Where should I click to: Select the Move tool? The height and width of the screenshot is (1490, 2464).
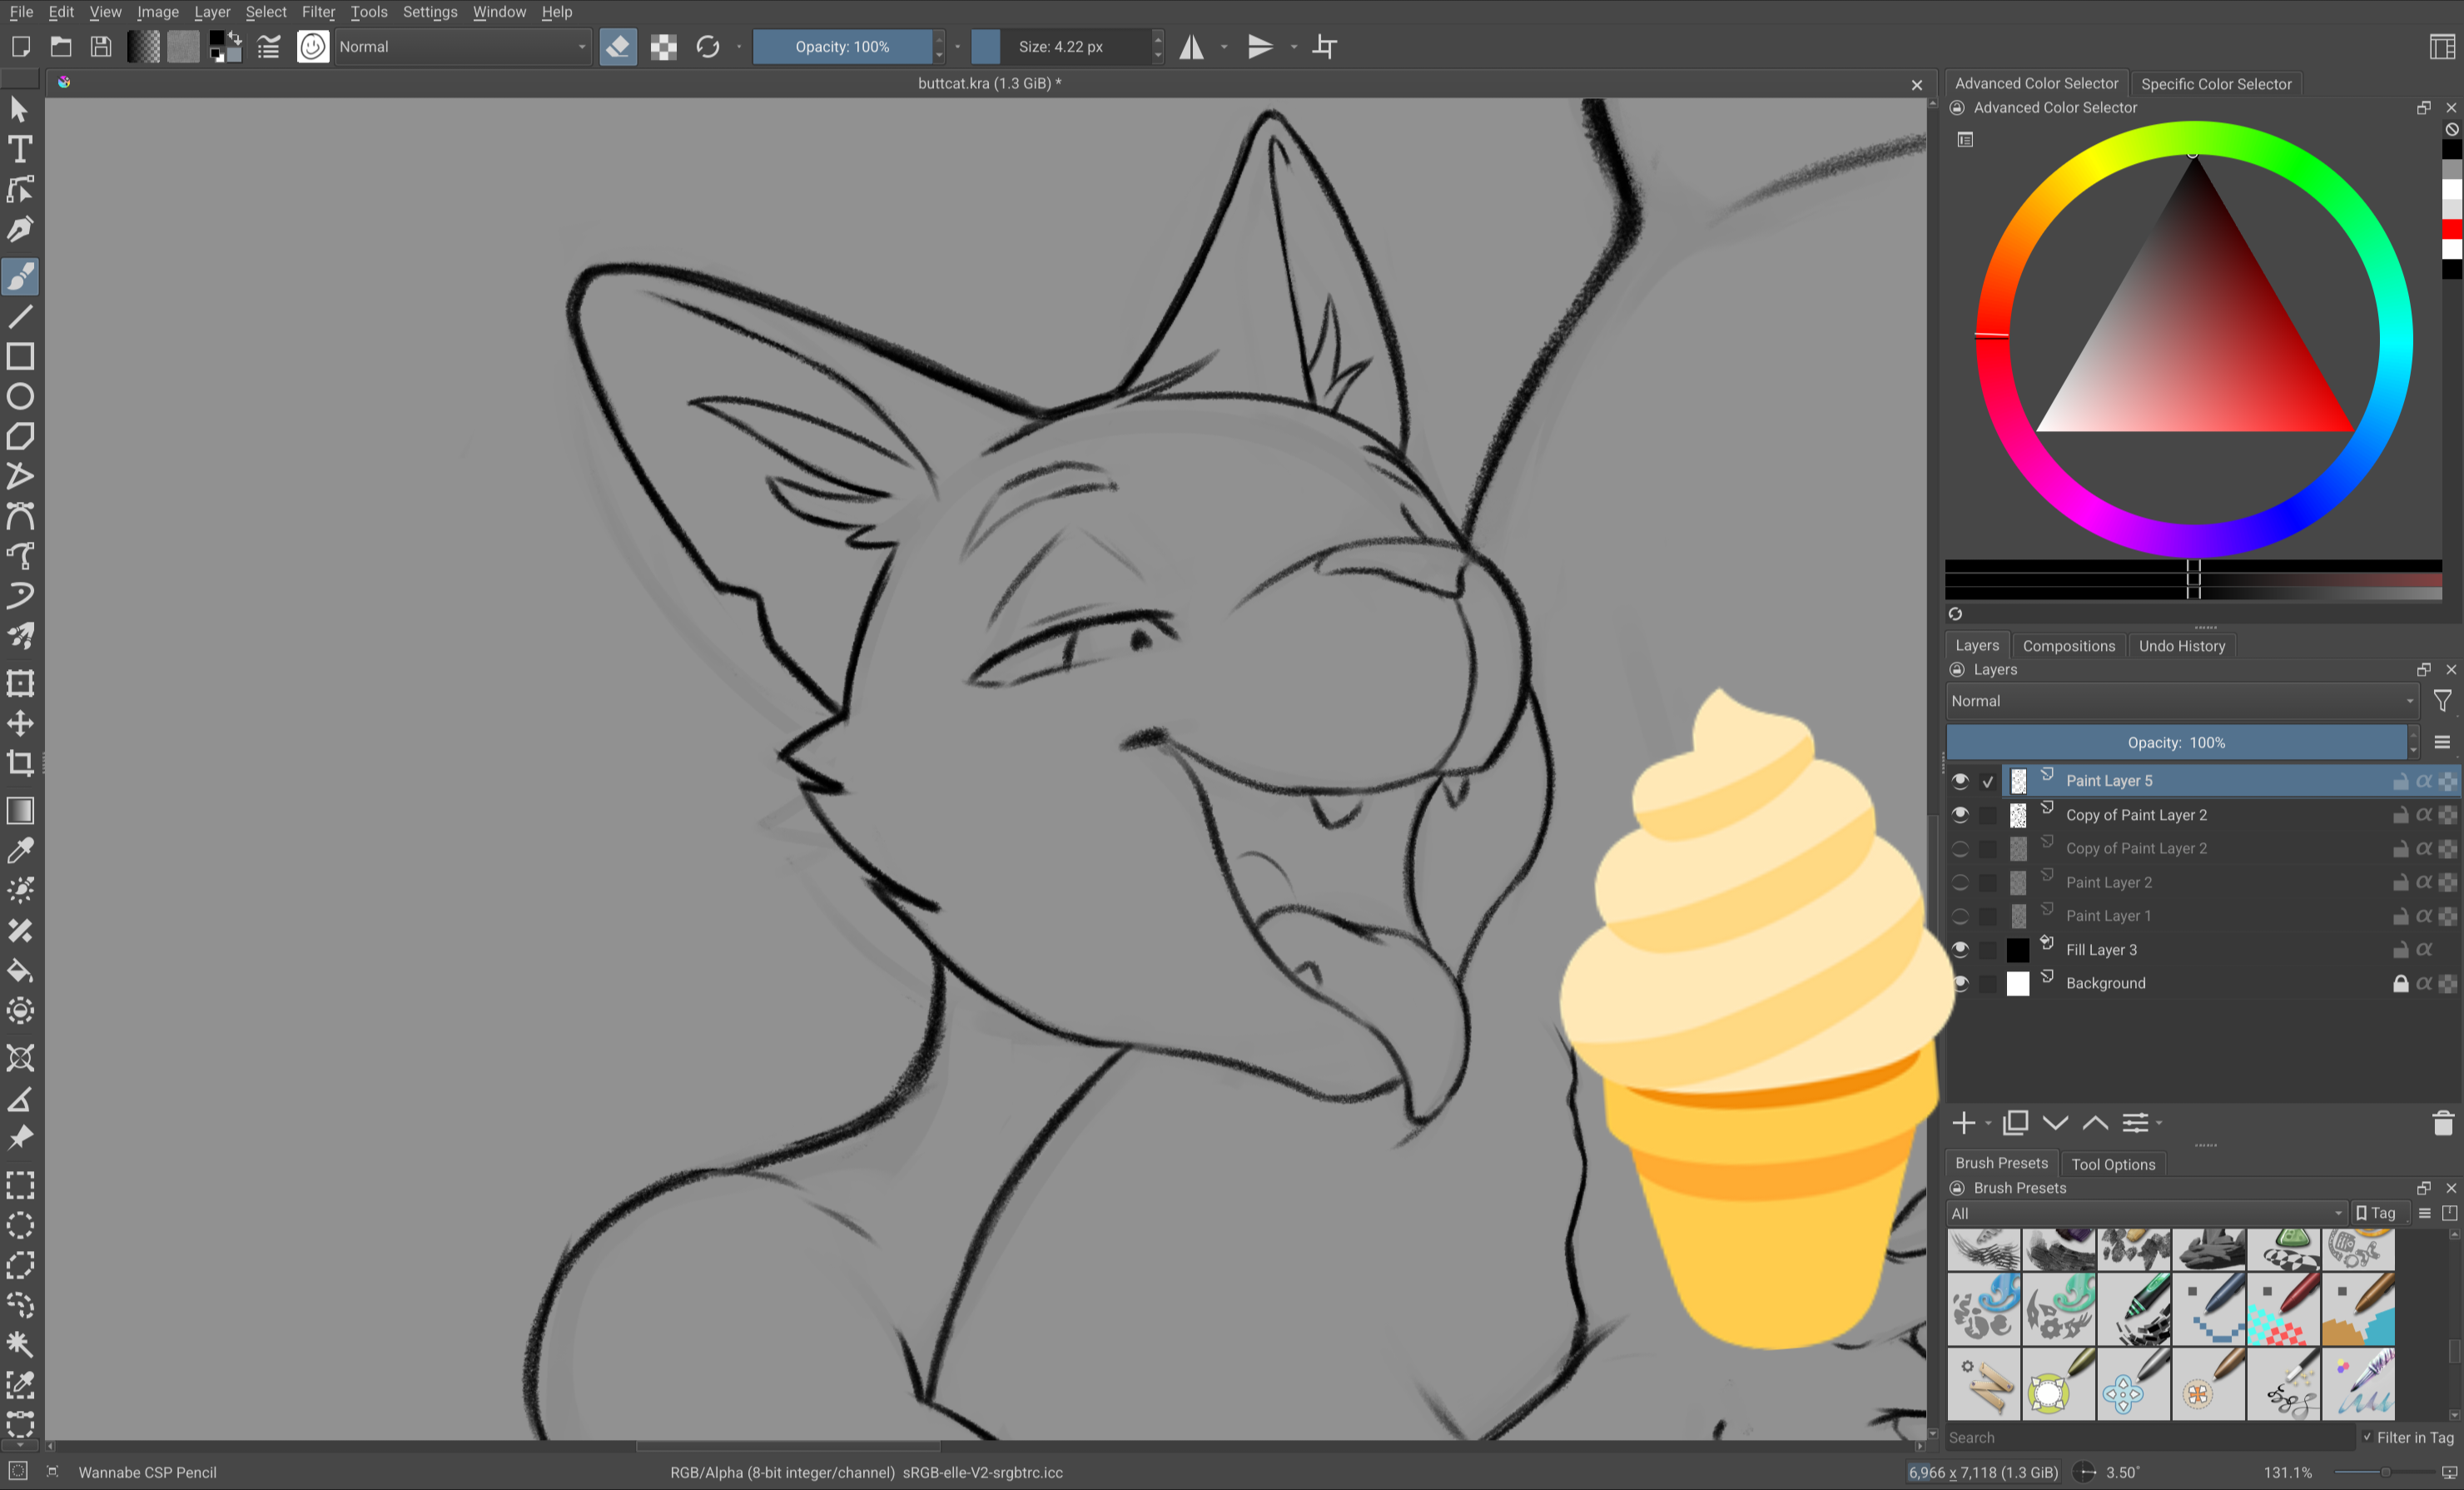pos(20,723)
